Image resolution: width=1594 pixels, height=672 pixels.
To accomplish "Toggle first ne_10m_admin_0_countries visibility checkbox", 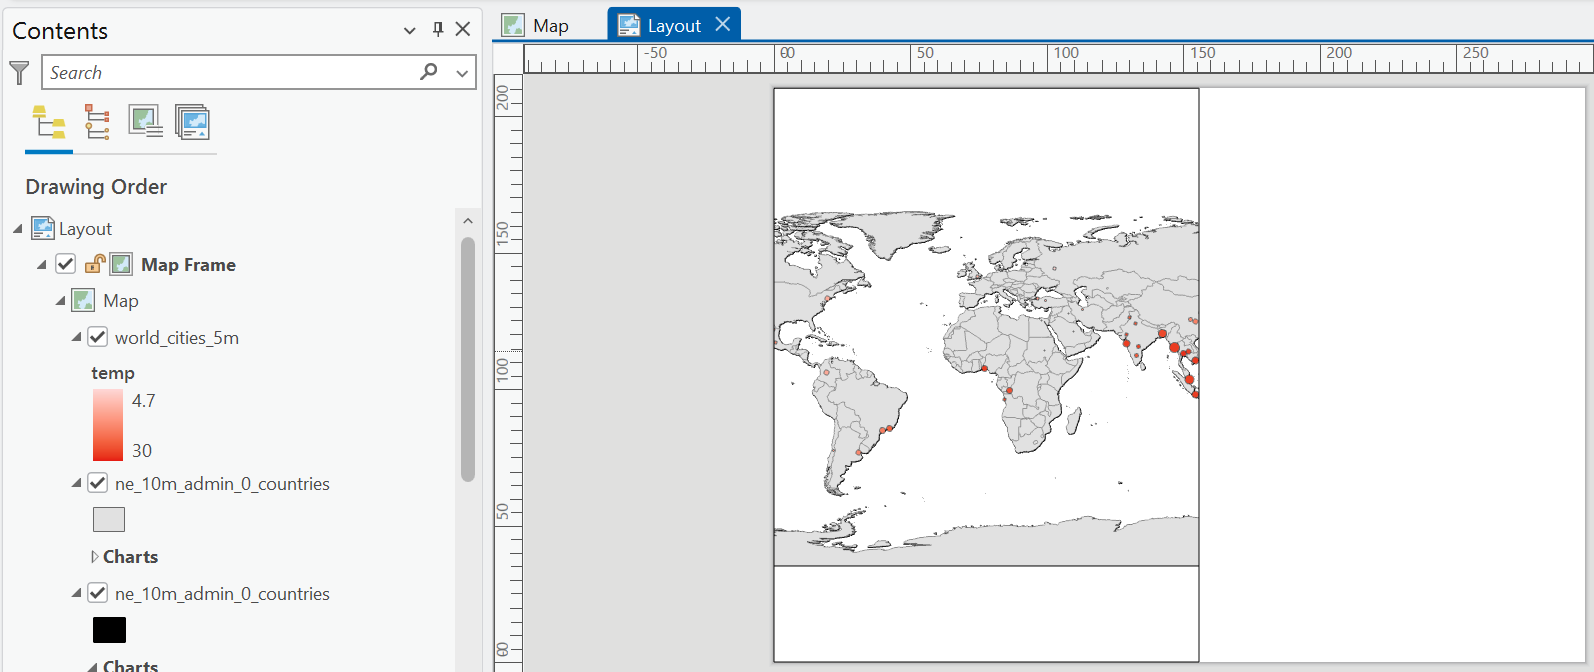I will [98, 483].
